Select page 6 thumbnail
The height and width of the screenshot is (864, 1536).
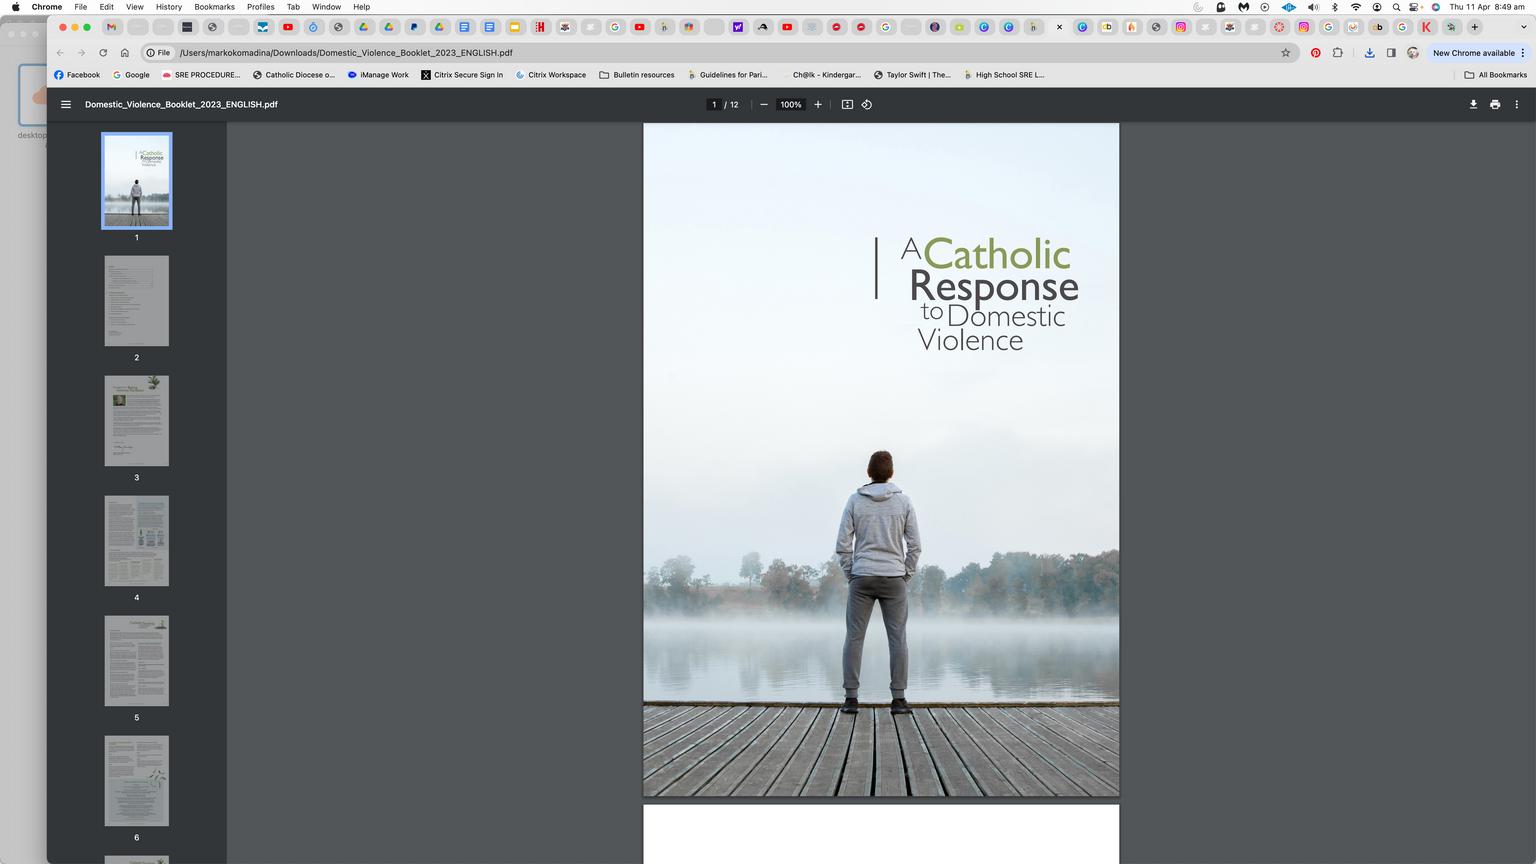[x=137, y=781]
